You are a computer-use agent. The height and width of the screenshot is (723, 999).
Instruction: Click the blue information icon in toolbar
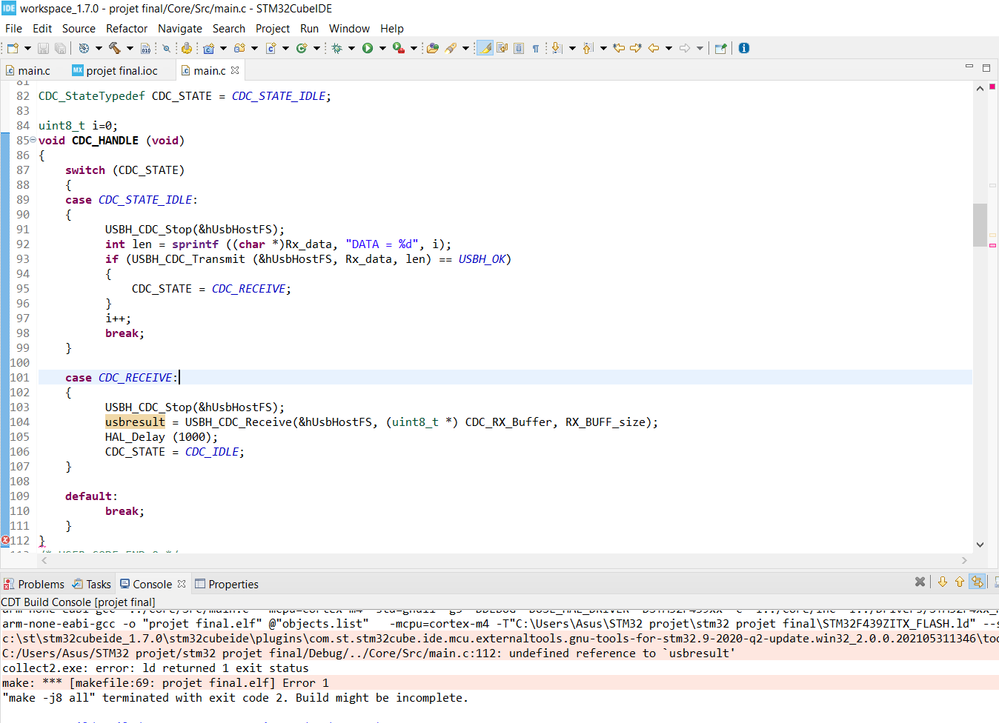pos(744,48)
